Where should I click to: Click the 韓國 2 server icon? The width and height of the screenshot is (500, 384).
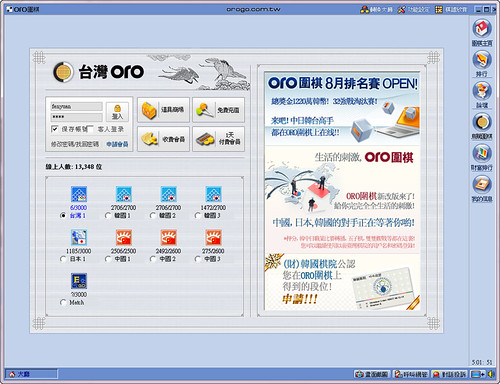click(168, 194)
